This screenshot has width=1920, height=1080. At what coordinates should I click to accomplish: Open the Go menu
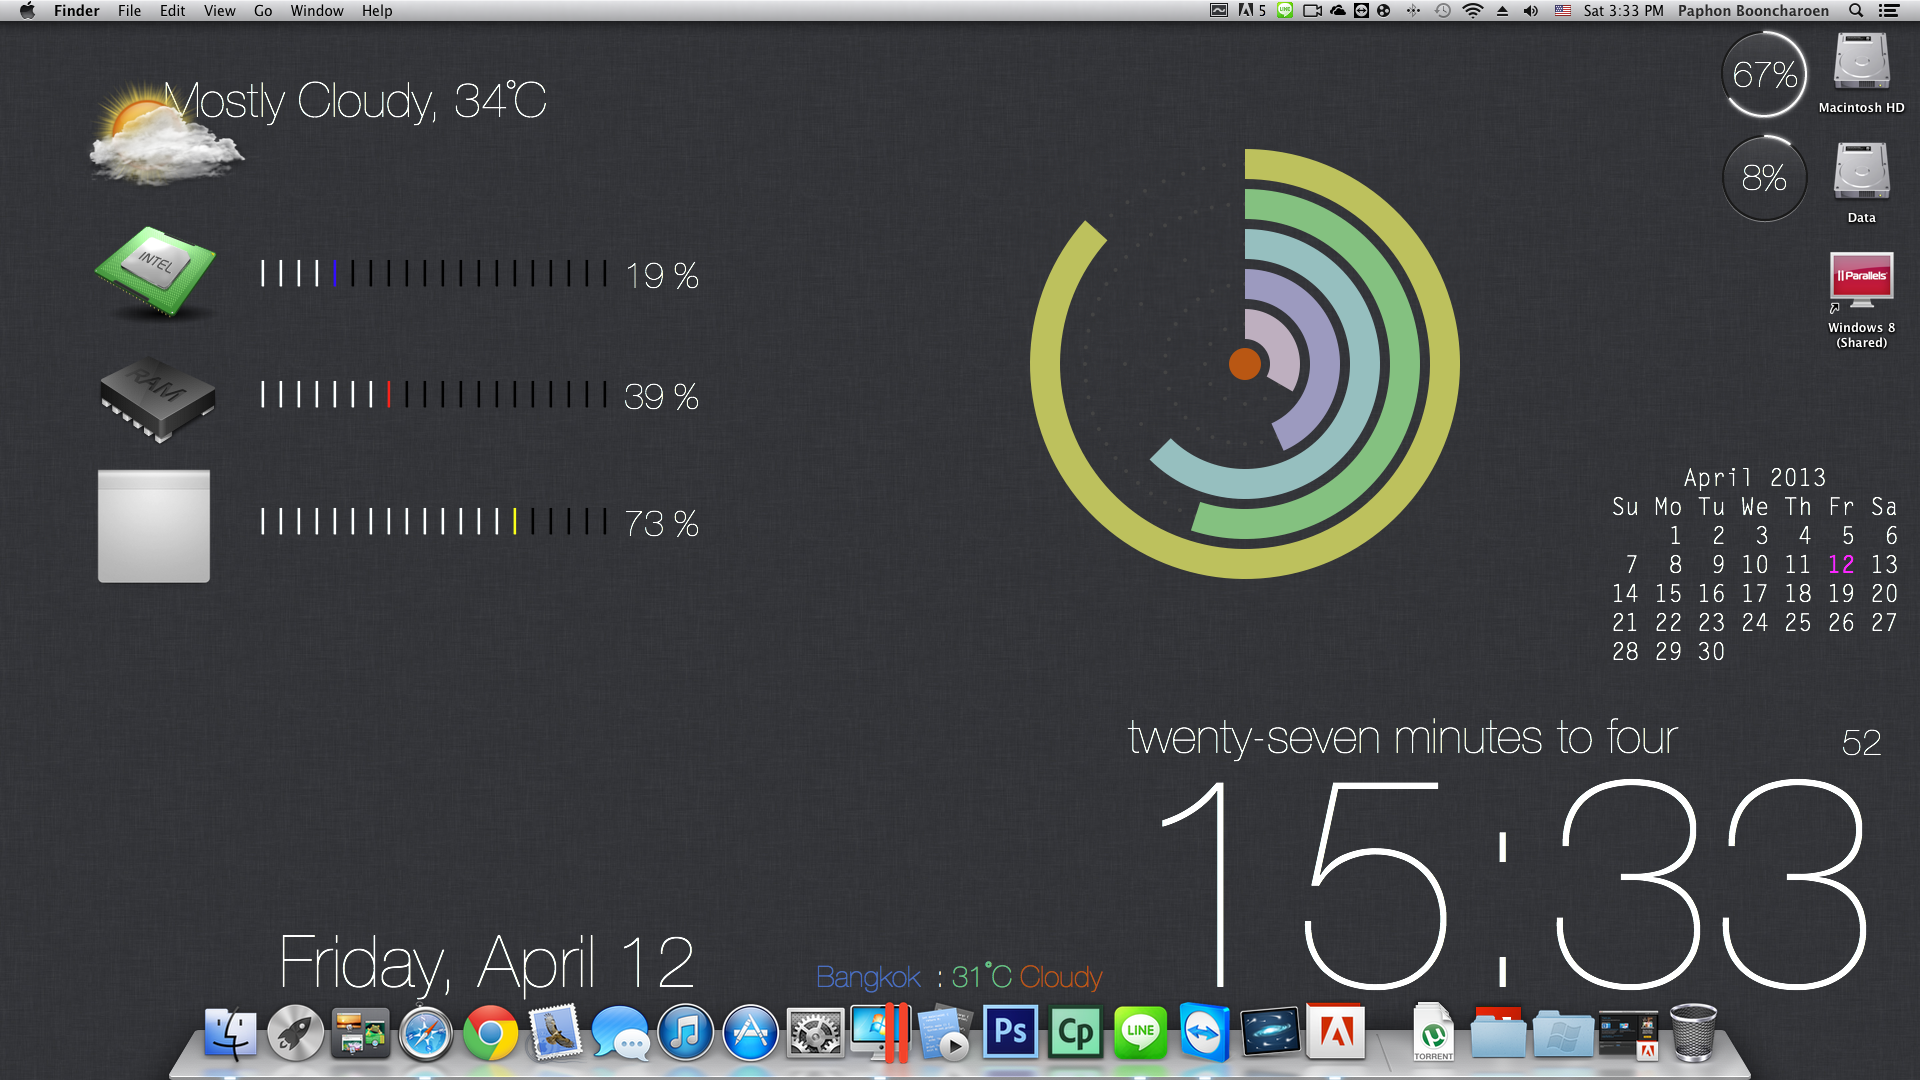point(263,11)
